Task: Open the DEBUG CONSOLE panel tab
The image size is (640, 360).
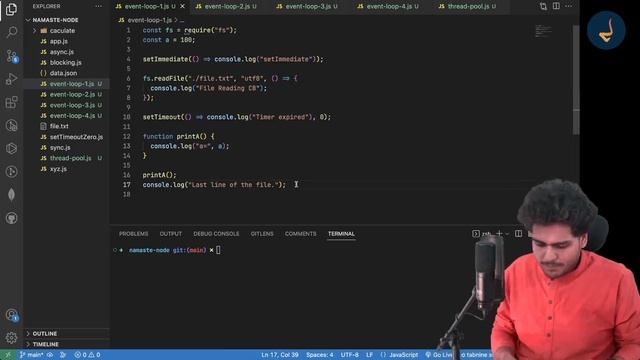Action: click(x=216, y=234)
